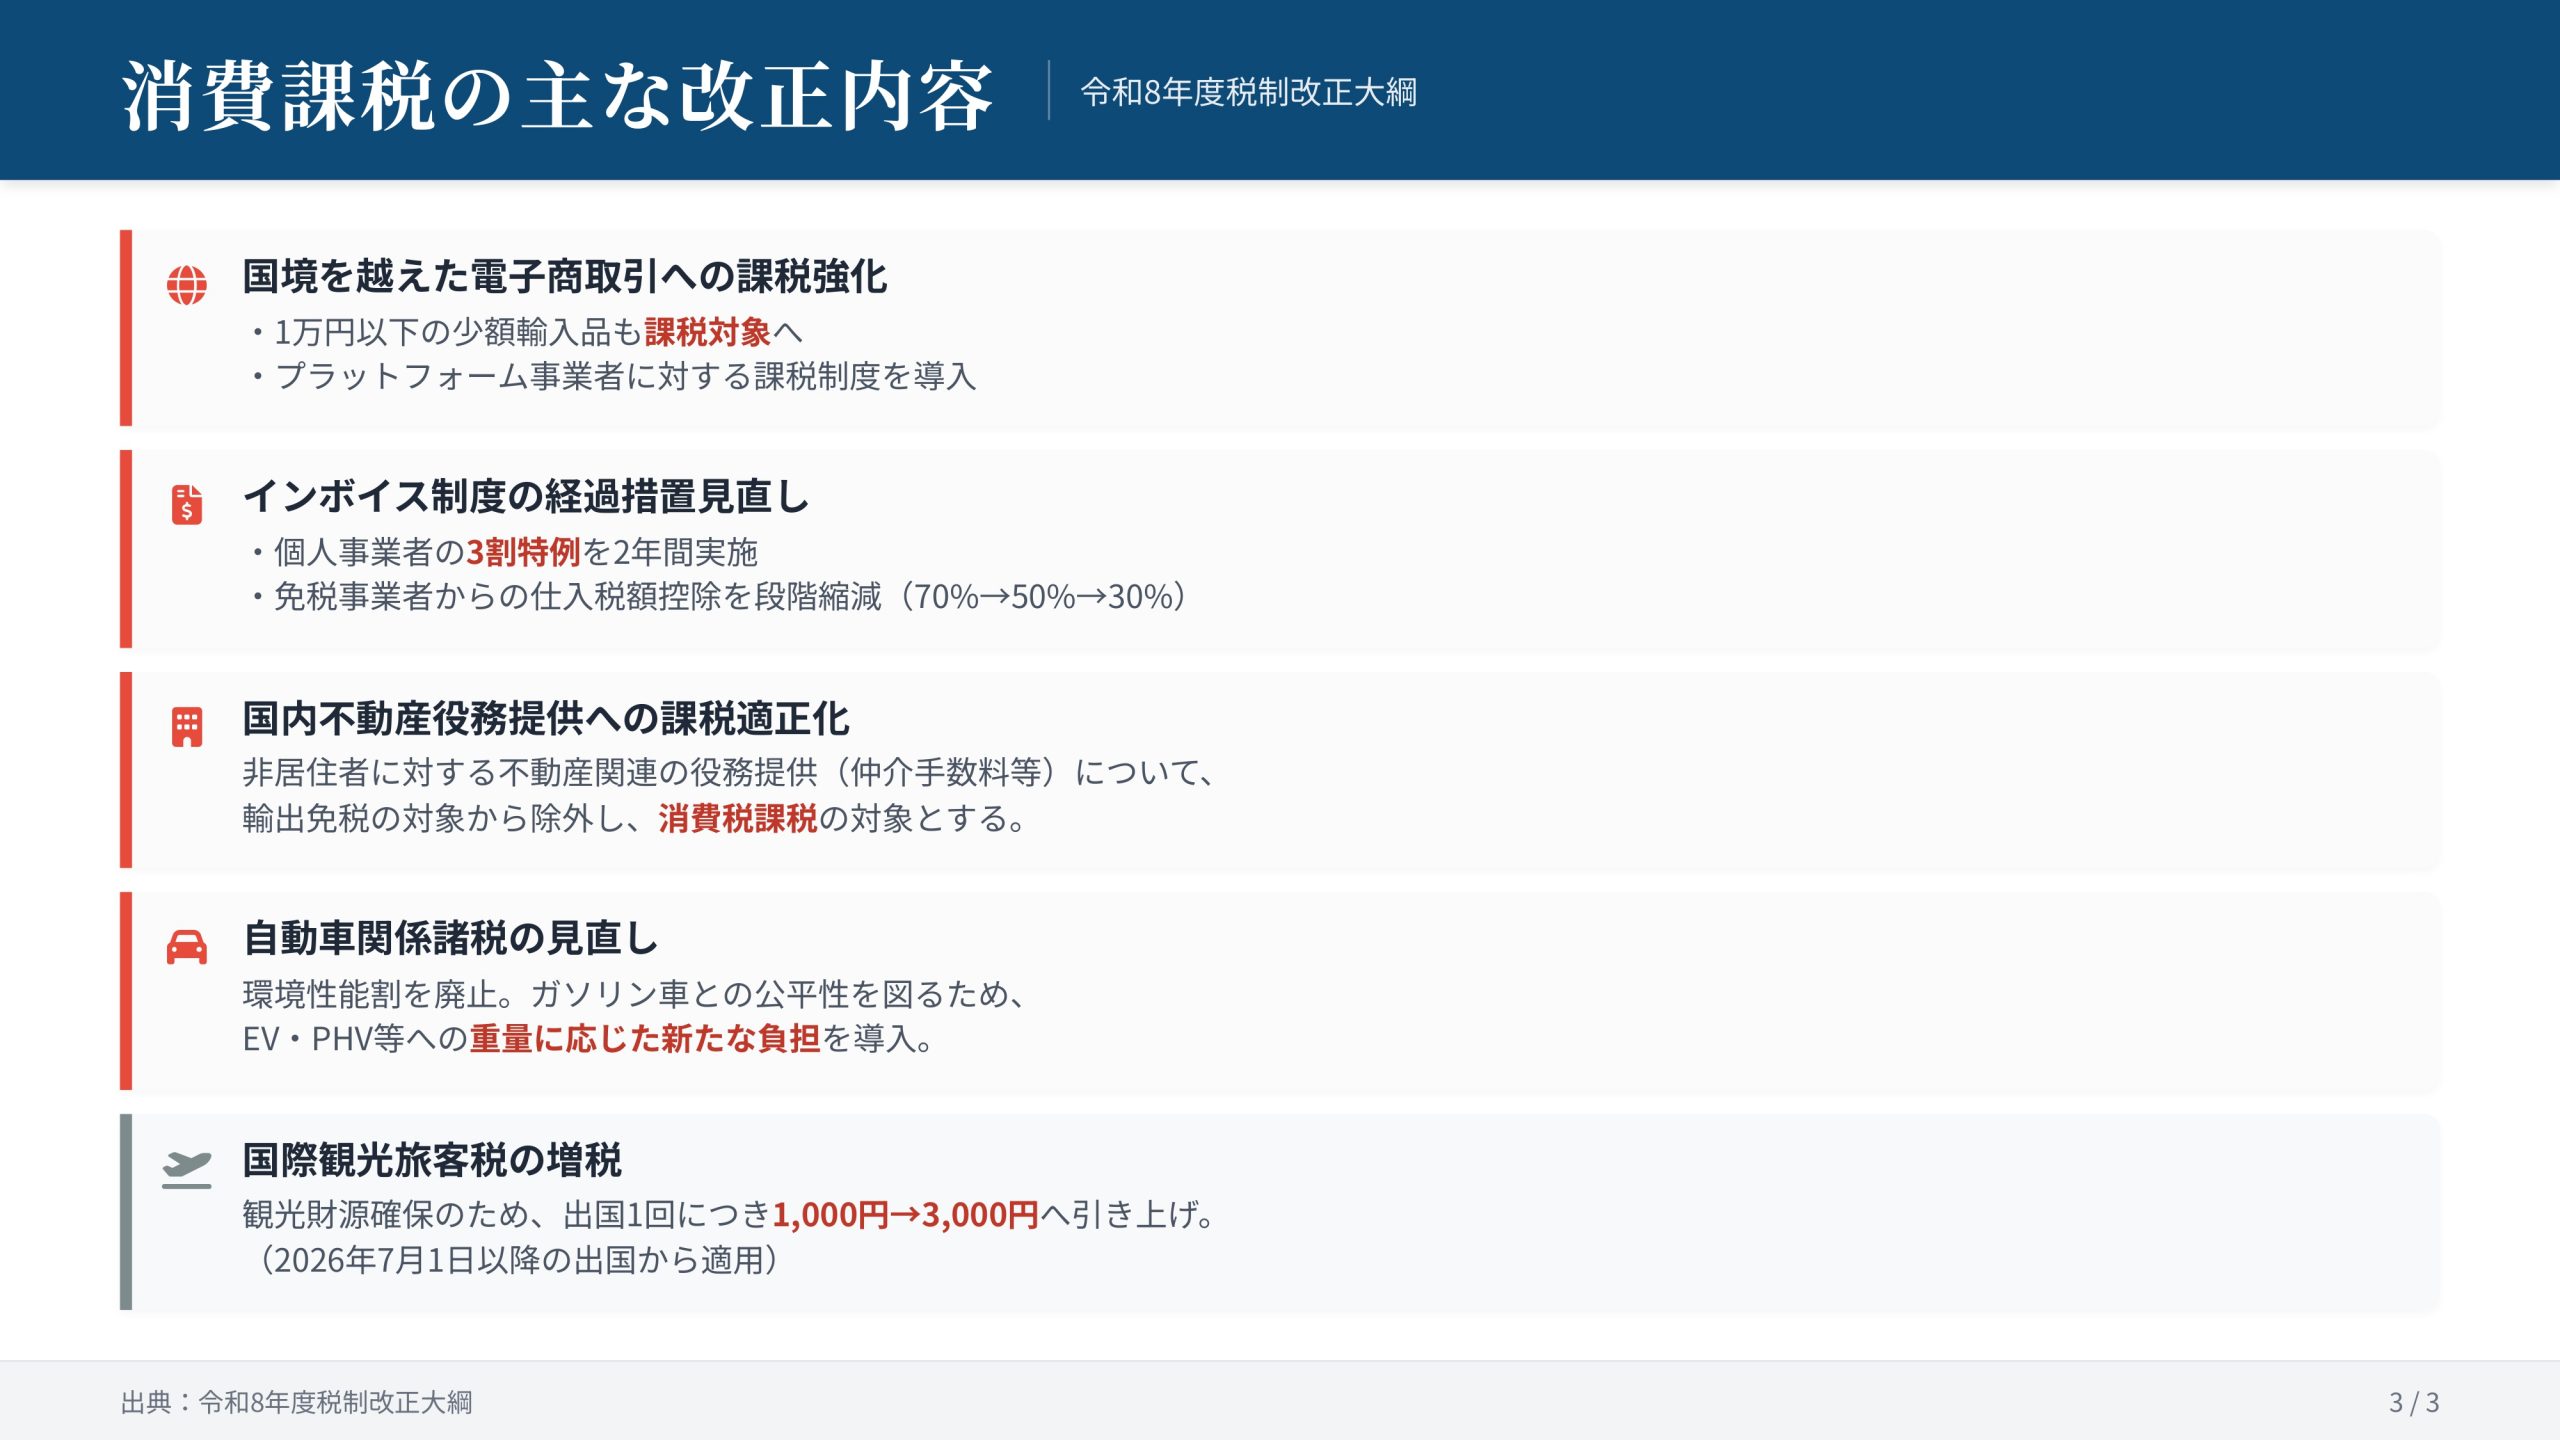Click the red text 重量に応じた新たな負担
This screenshot has height=1440, width=2560.
[x=644, y=1039]
